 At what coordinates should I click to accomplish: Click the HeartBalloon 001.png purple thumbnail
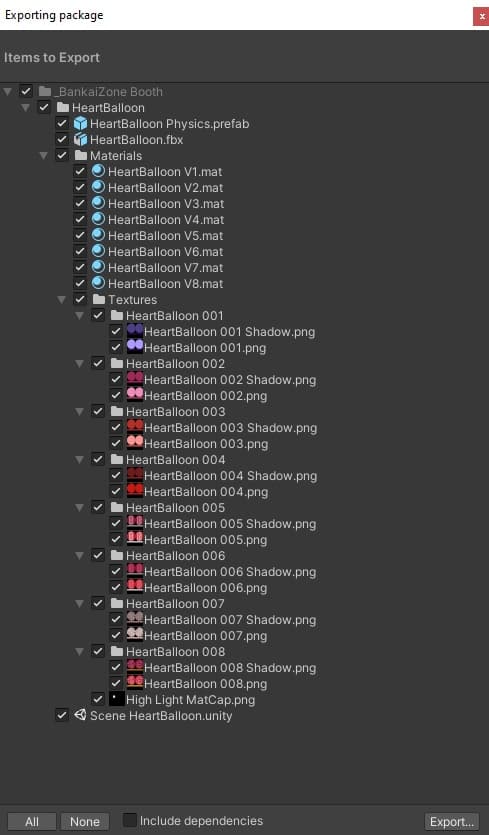pos(135,346)
